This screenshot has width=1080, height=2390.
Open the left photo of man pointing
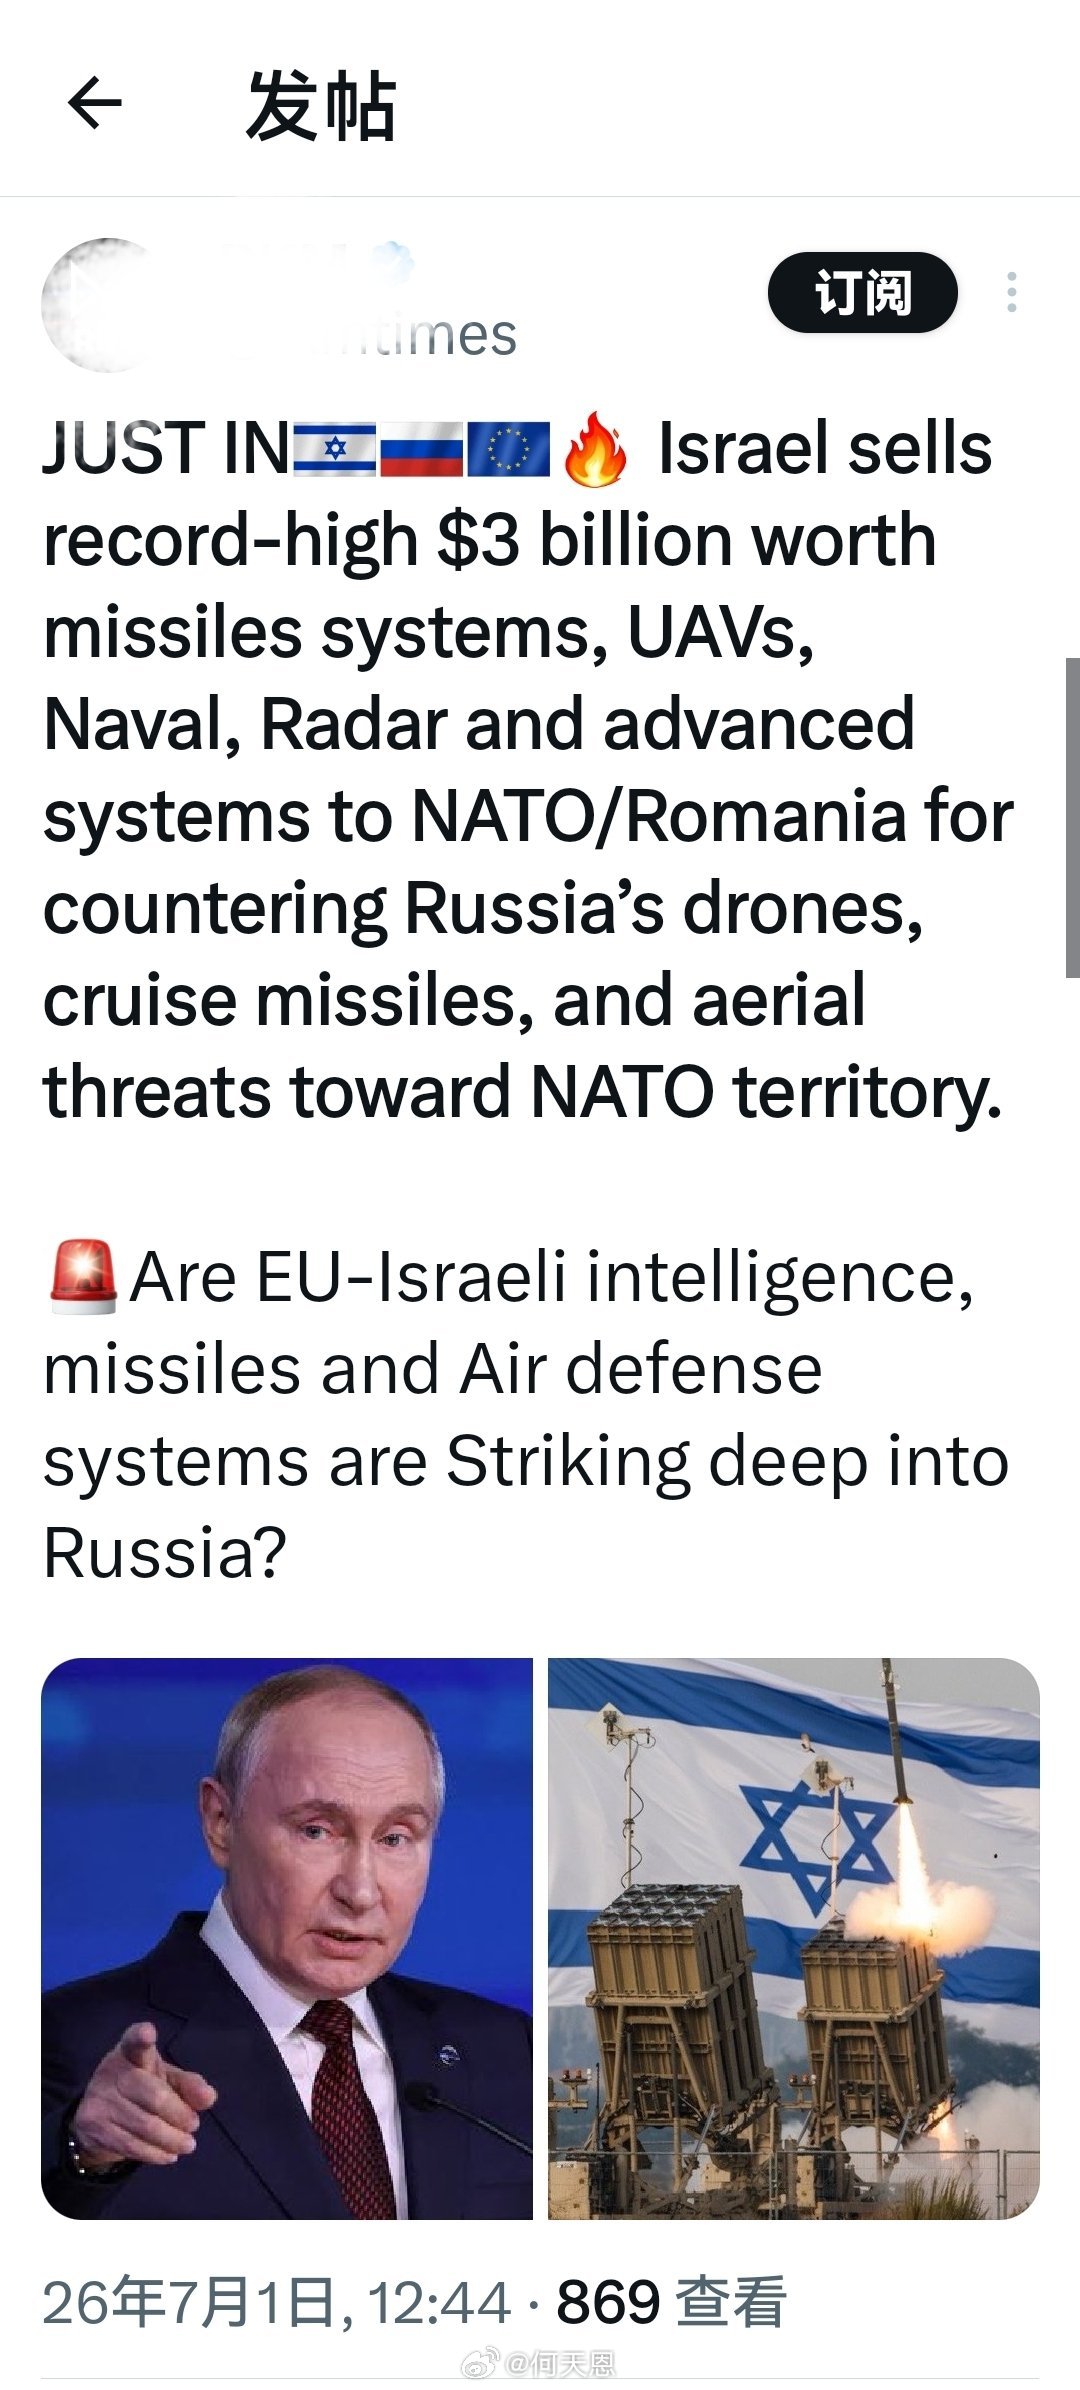point(287,1938)
